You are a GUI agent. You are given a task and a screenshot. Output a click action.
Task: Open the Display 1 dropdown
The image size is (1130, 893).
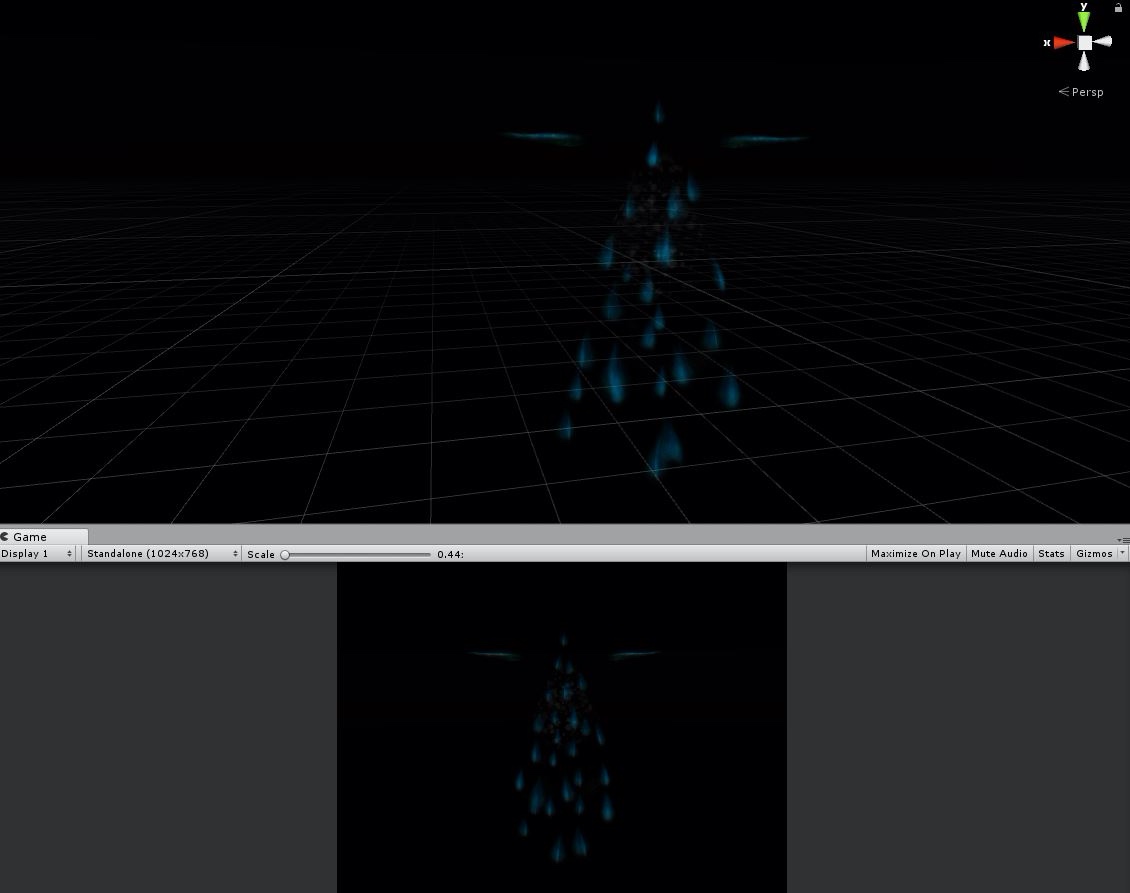37,554
